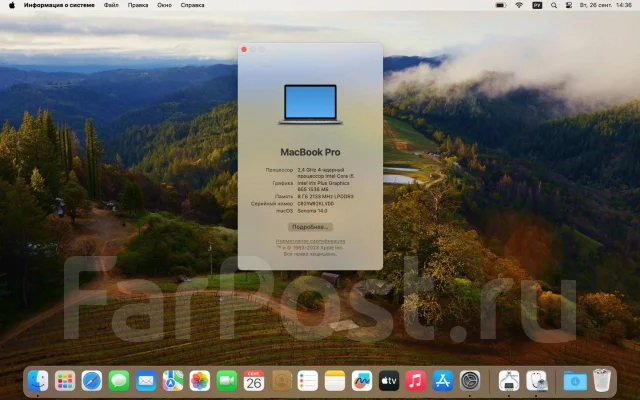Open Apple TV from the dock
The image size is (640, 400).
tap(389, 381)
